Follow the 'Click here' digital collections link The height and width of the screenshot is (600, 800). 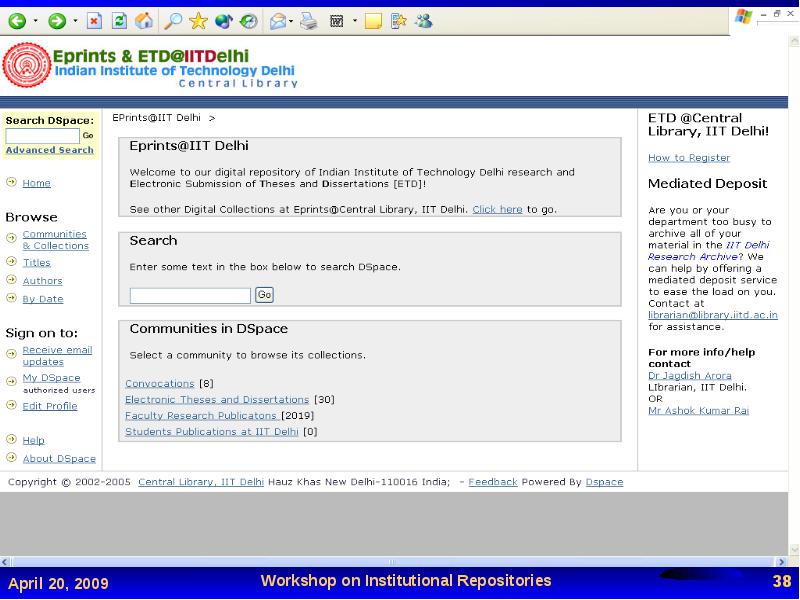(x=497, y=210)
